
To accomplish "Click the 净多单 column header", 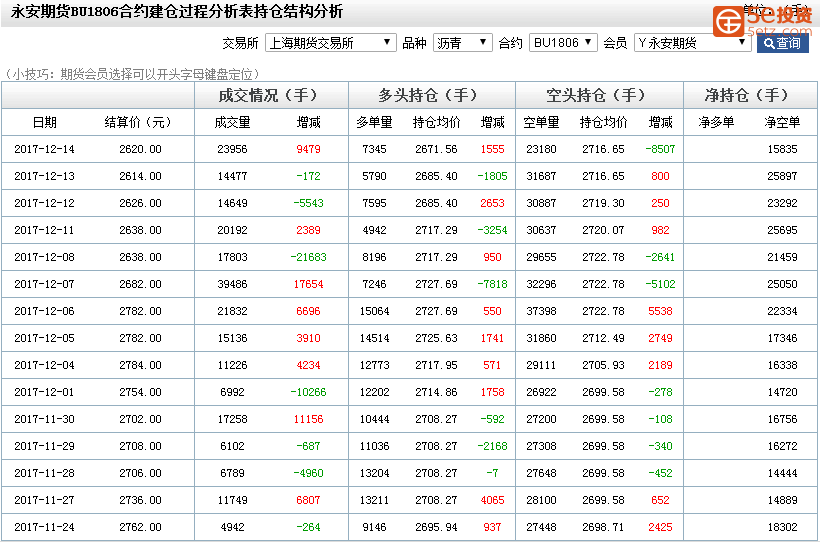I will 716,122.
